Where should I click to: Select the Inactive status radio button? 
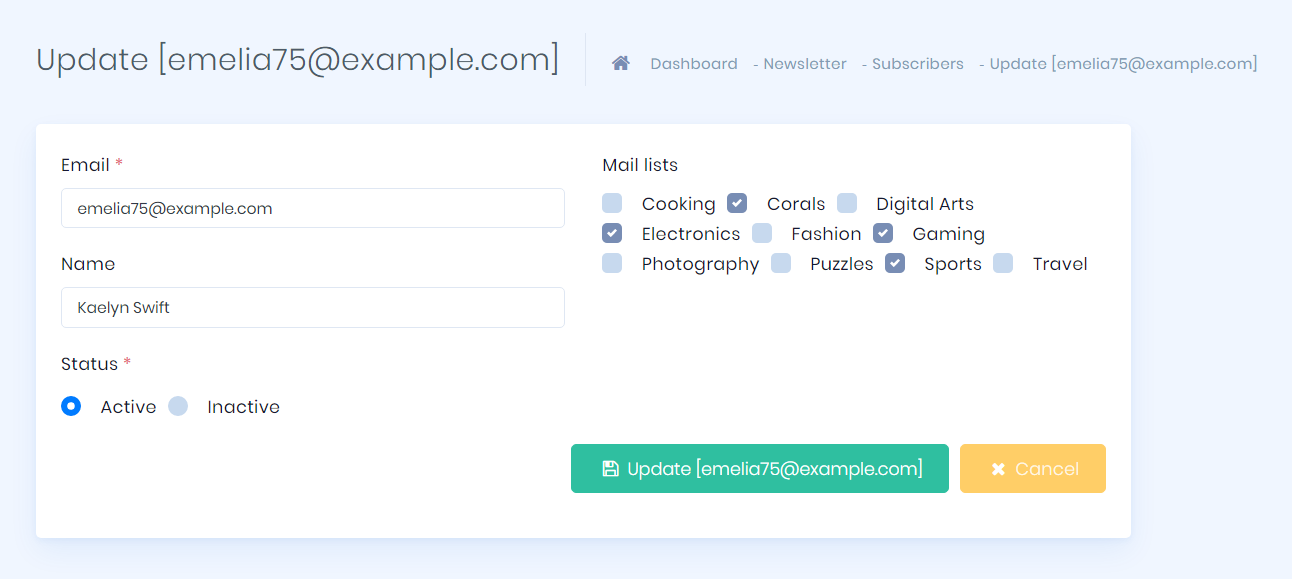pyautogui.click(x=178, y=406)
